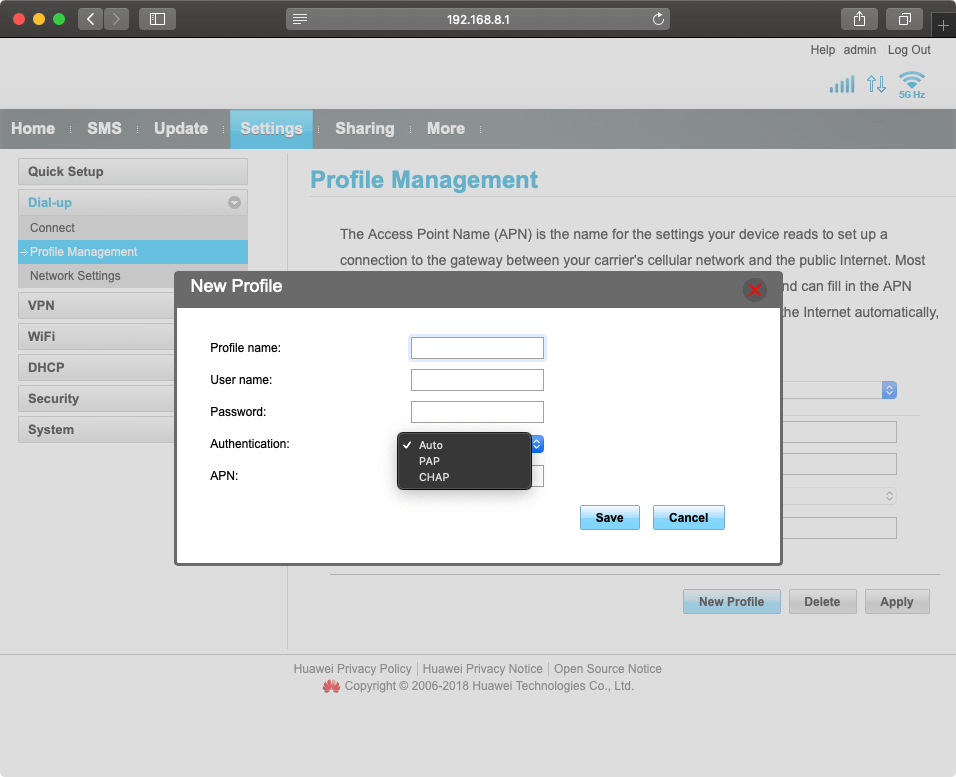Click the Save button

[609, 517]
